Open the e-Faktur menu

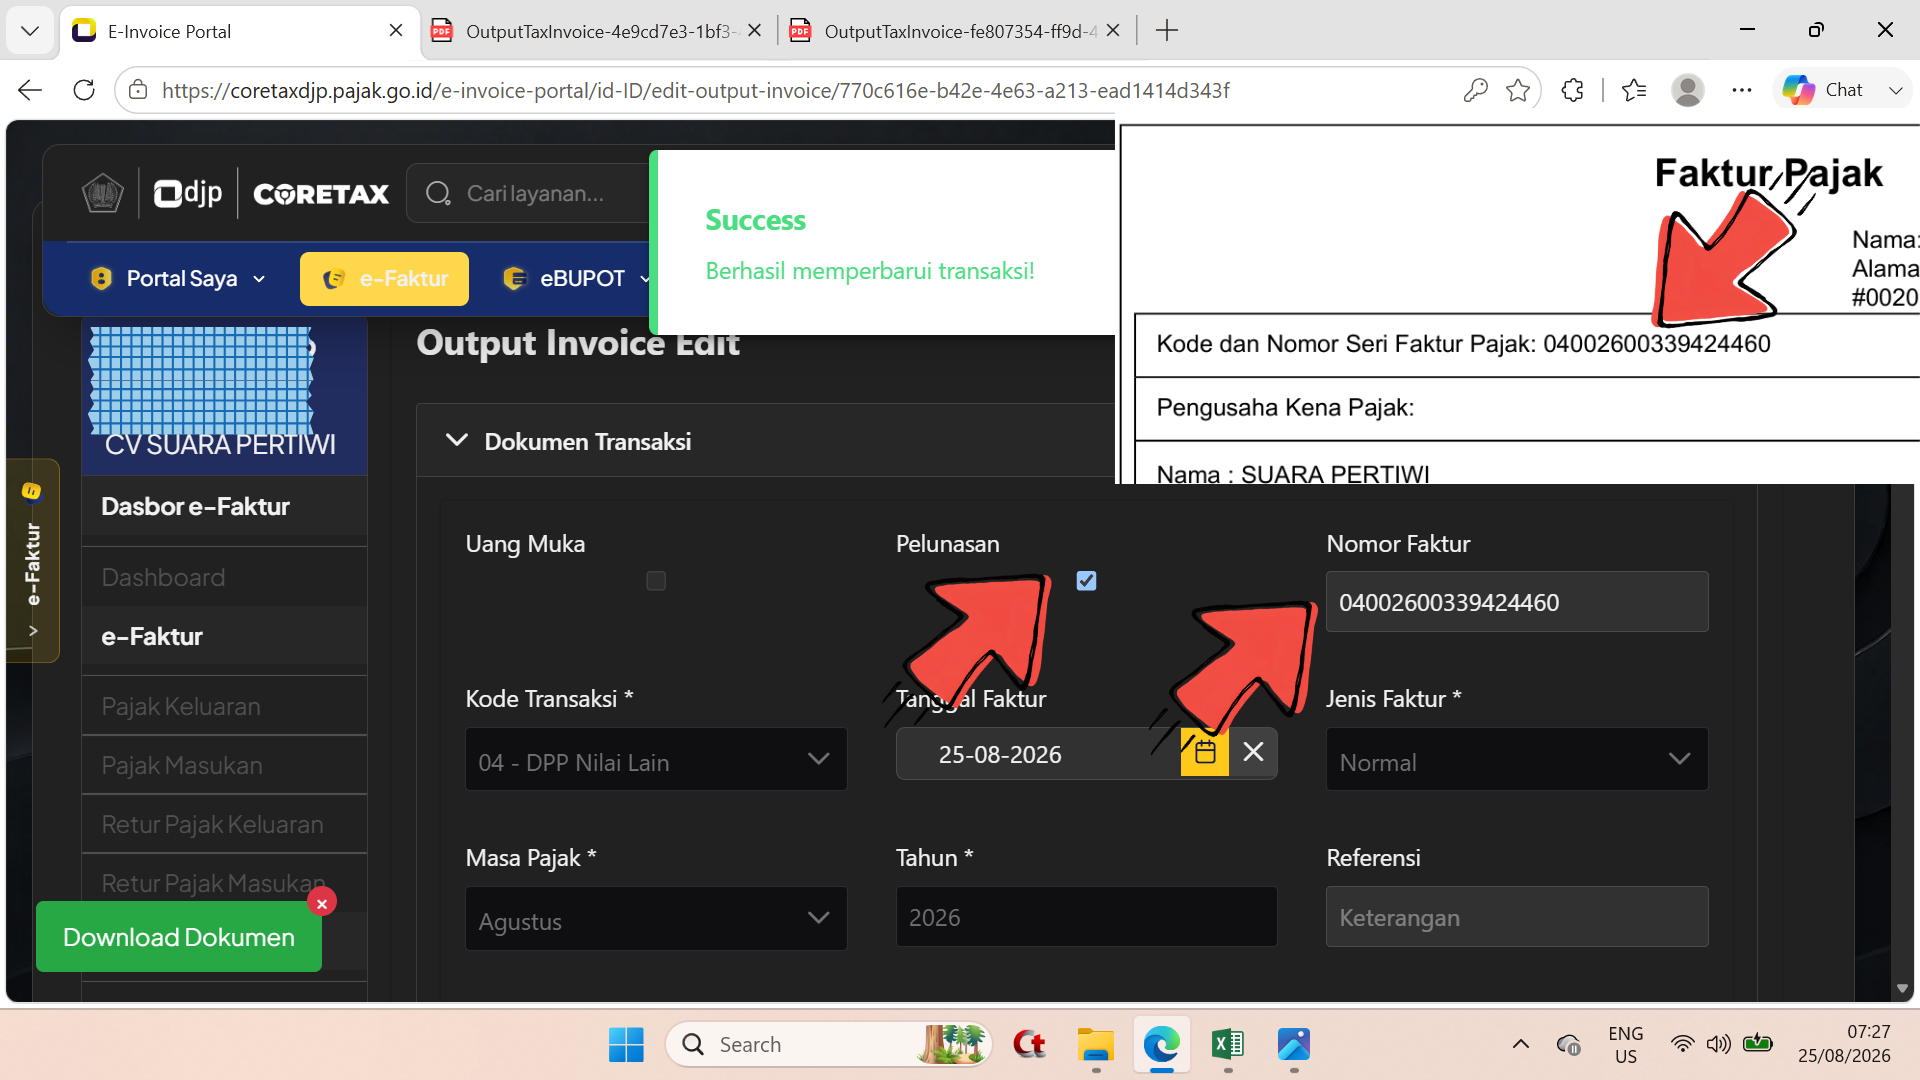[384, 278]
